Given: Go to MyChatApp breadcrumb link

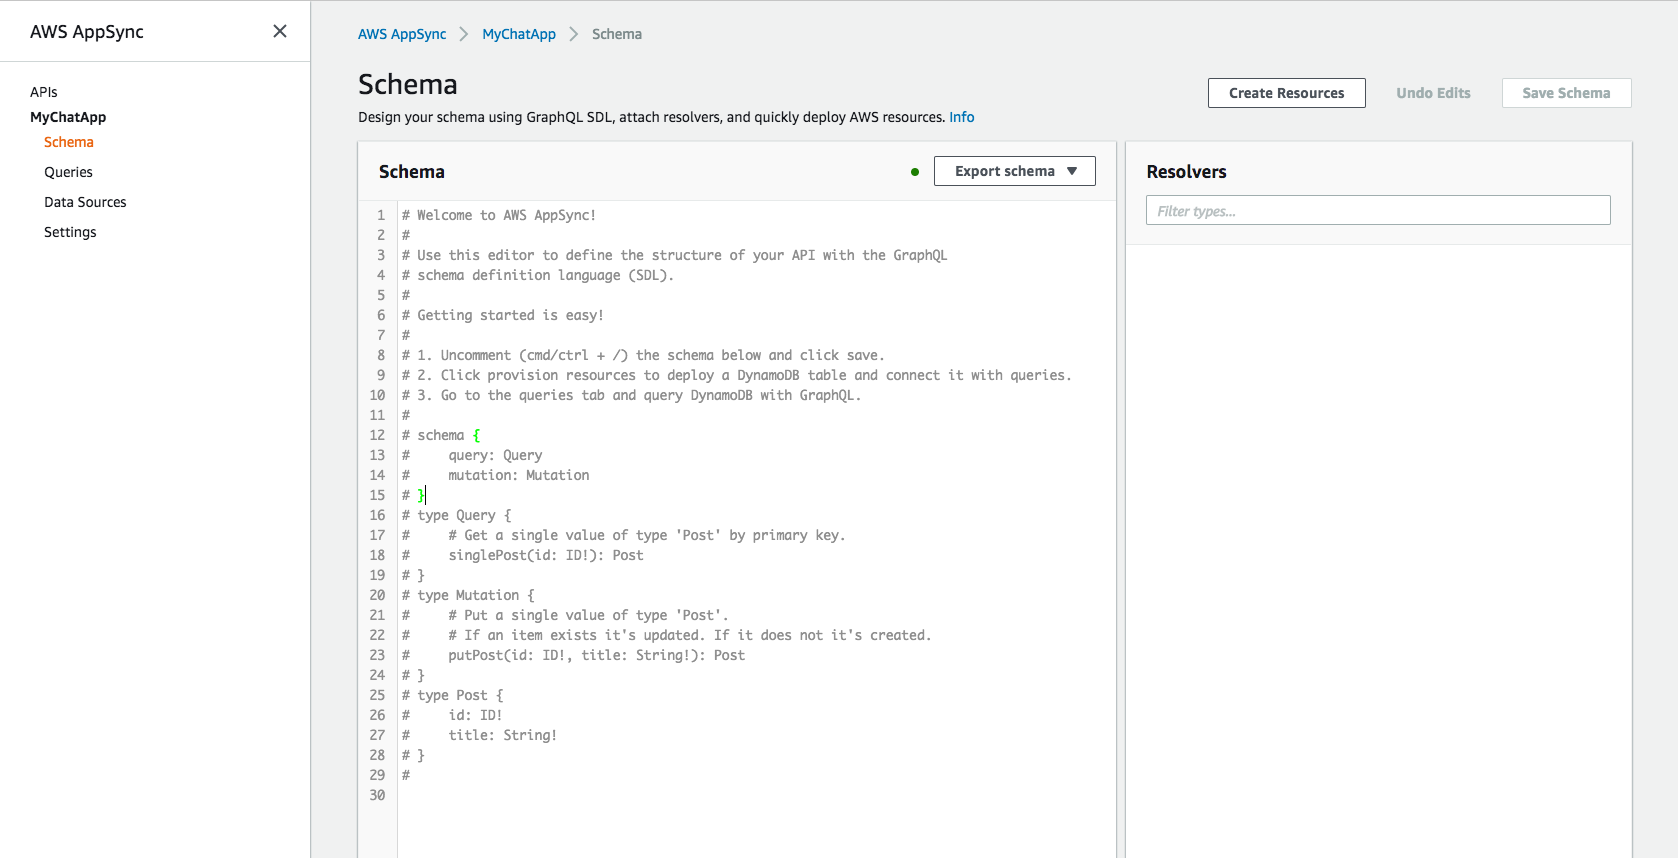Looking at the screenshot, I should tap(519, 34).
